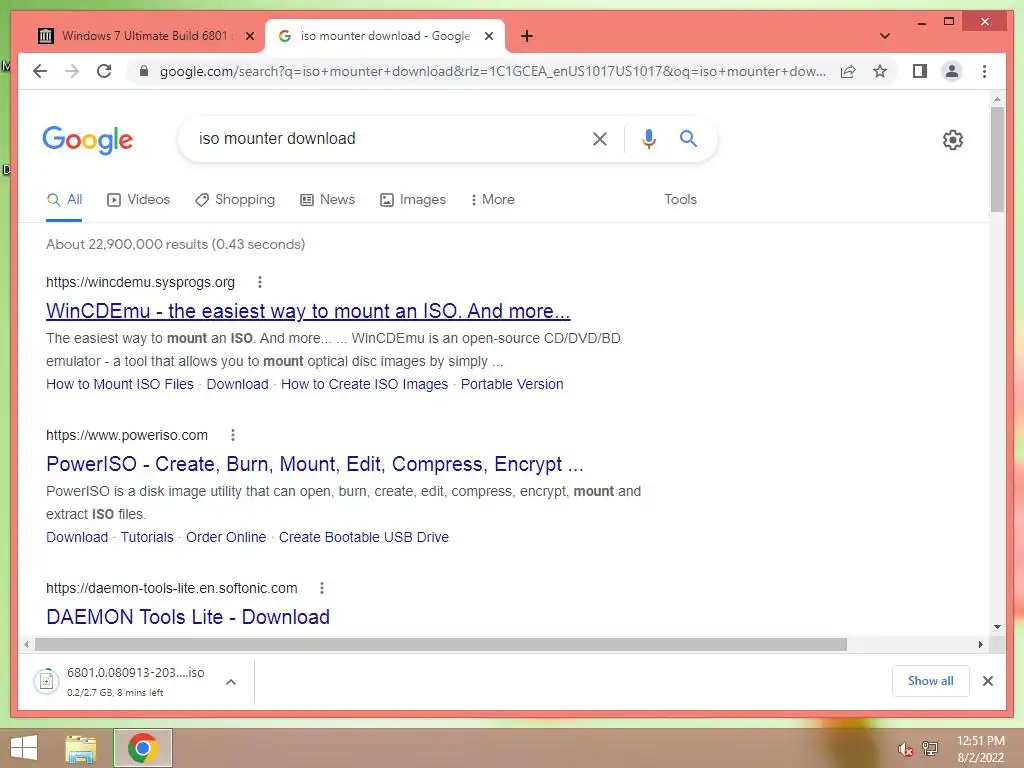Open options for the poweriso.com result
The width and height of the screenshot is (1024, 768).
[233, 435]
